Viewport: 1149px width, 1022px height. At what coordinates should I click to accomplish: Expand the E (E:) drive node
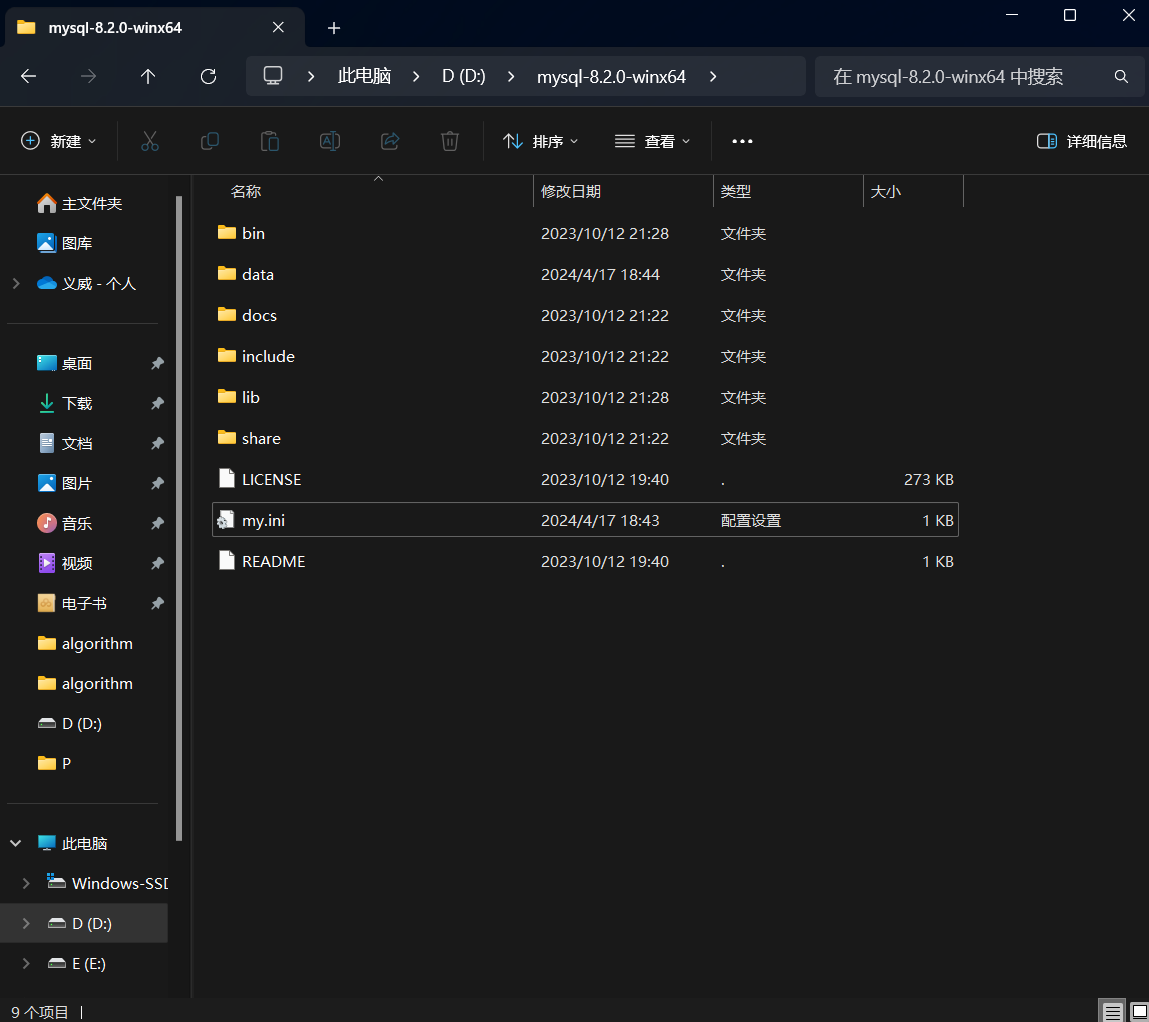pos(26,963)
